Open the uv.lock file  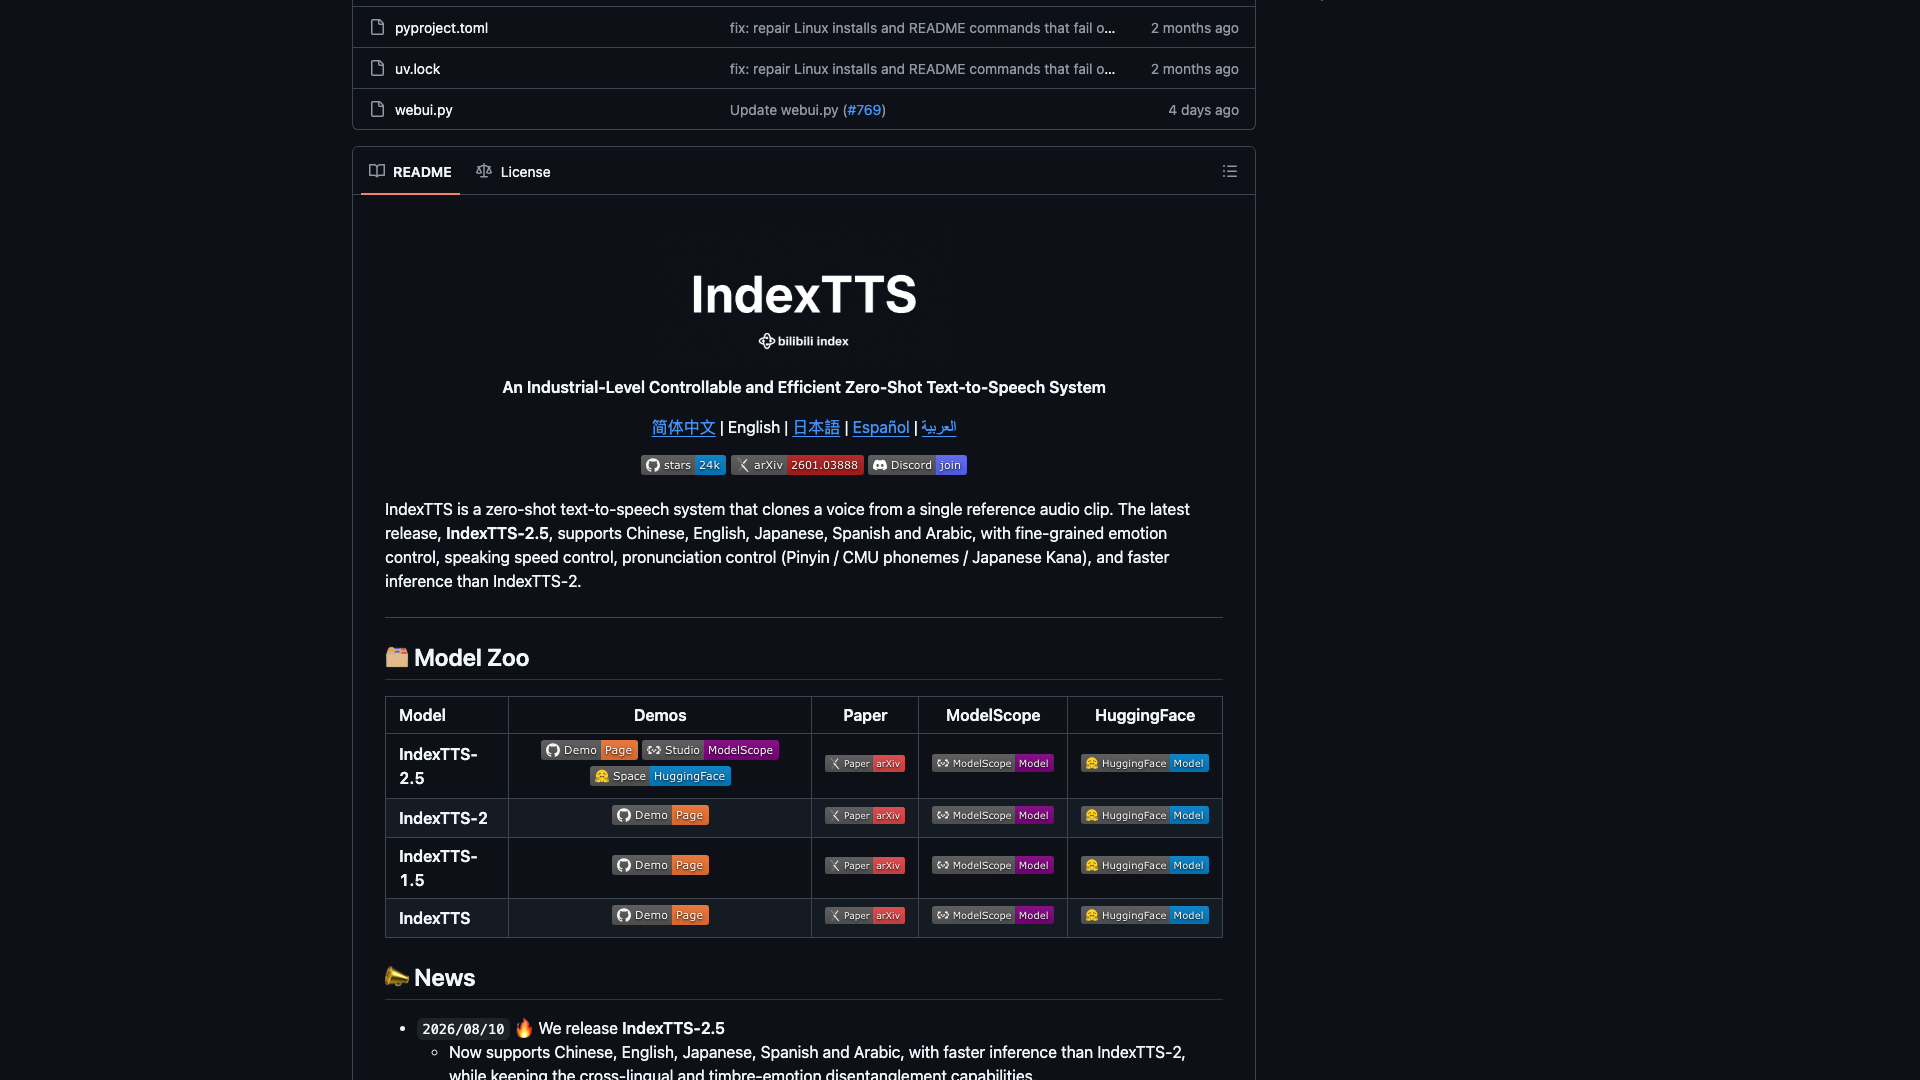(417, 69)
